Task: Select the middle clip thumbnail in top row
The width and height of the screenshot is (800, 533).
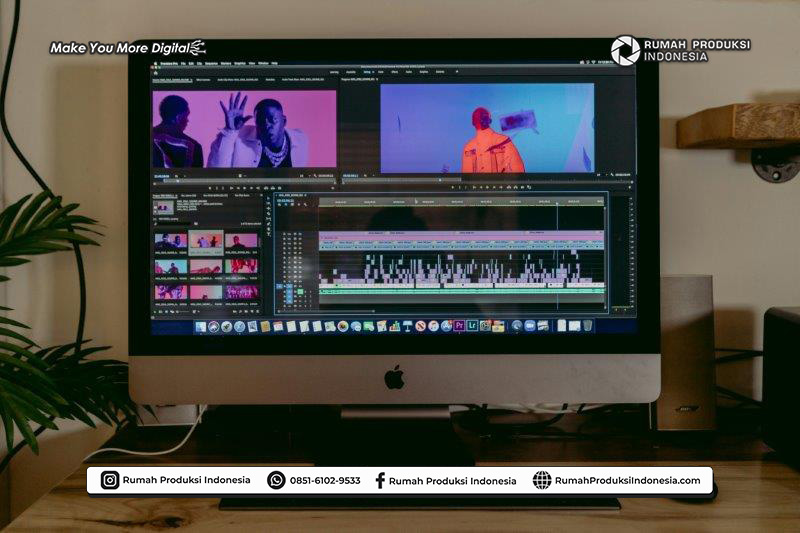Action: (206, 241)
